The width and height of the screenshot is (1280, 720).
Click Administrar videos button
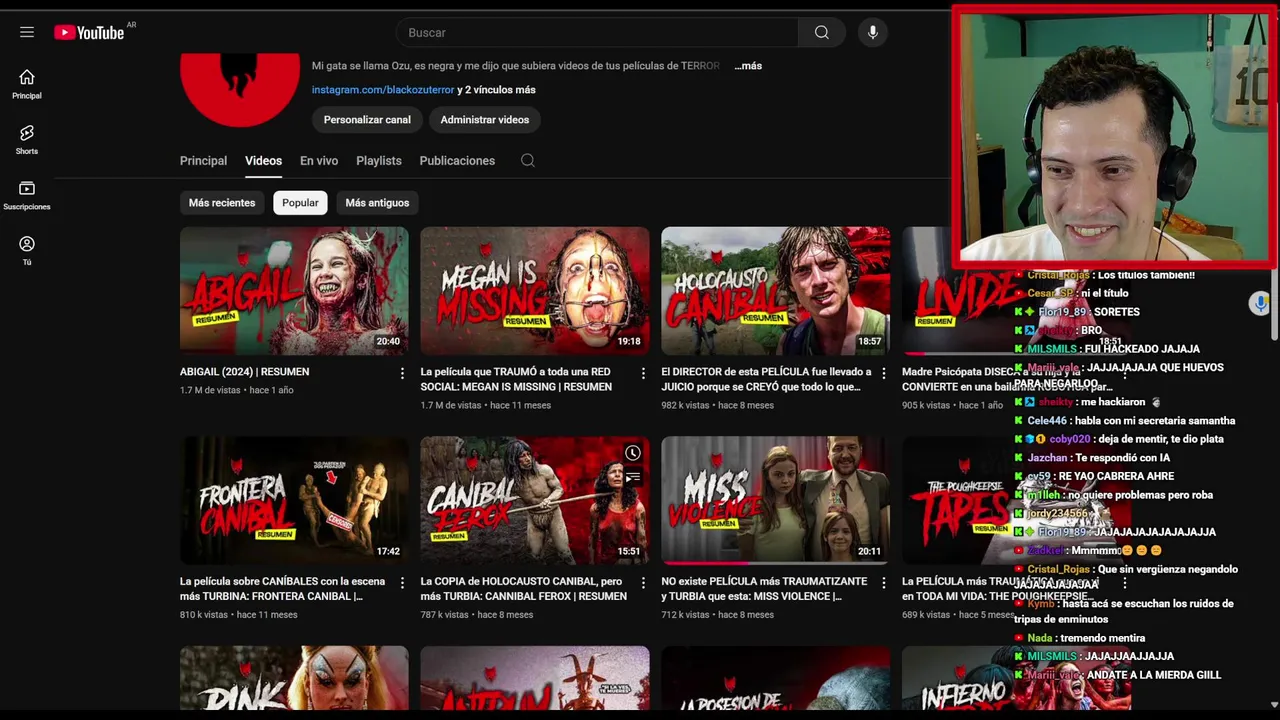pyautogui.click(x=485, y=120)
